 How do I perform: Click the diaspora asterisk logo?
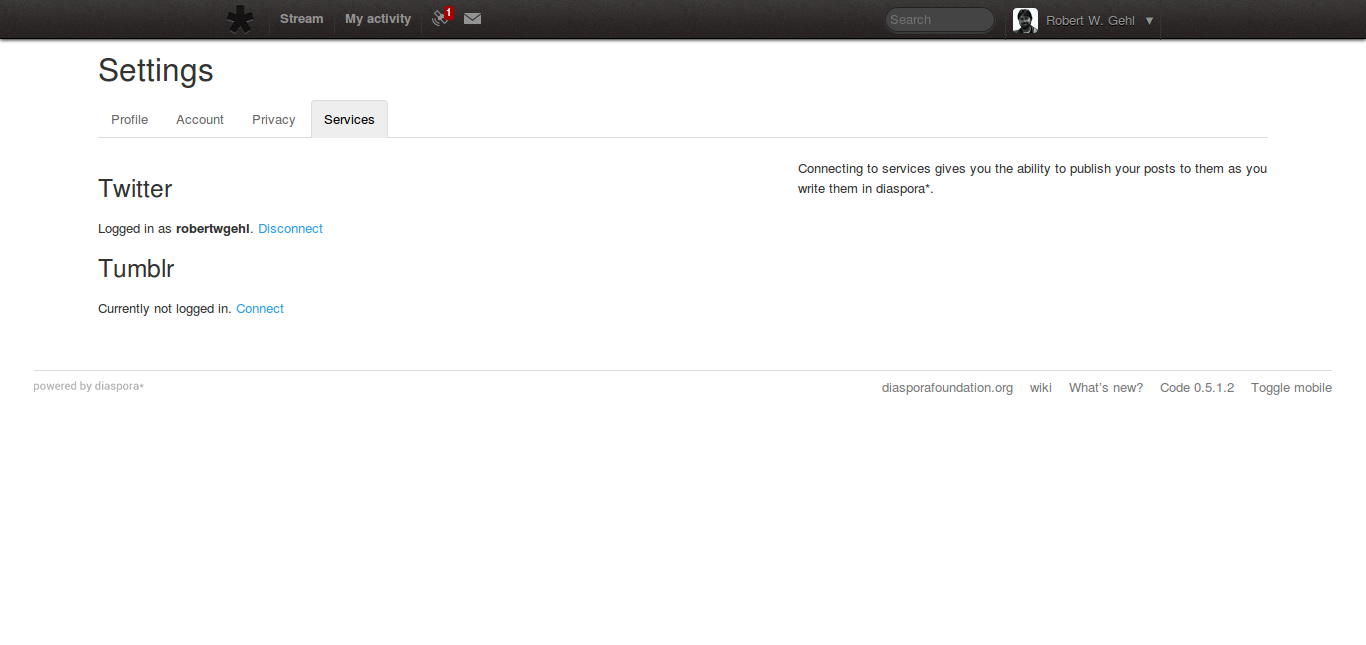tap(240, 20)
